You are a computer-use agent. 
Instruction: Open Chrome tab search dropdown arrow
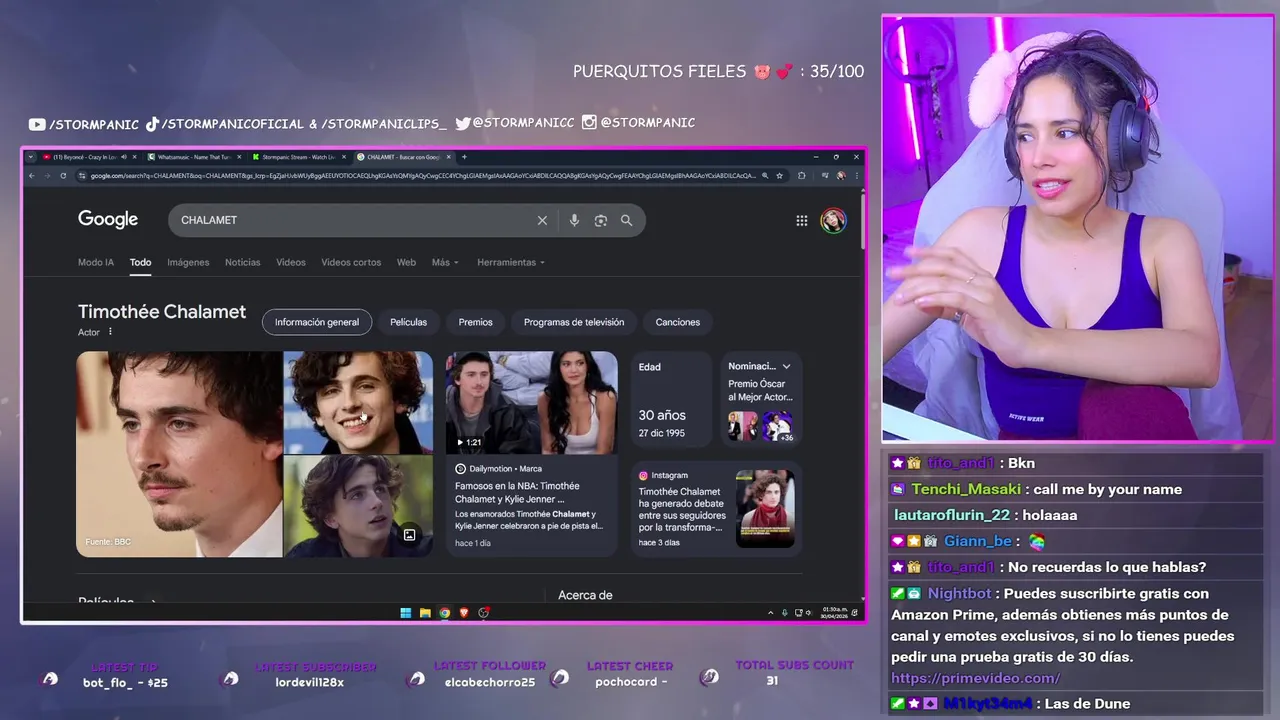coord(30,157)
